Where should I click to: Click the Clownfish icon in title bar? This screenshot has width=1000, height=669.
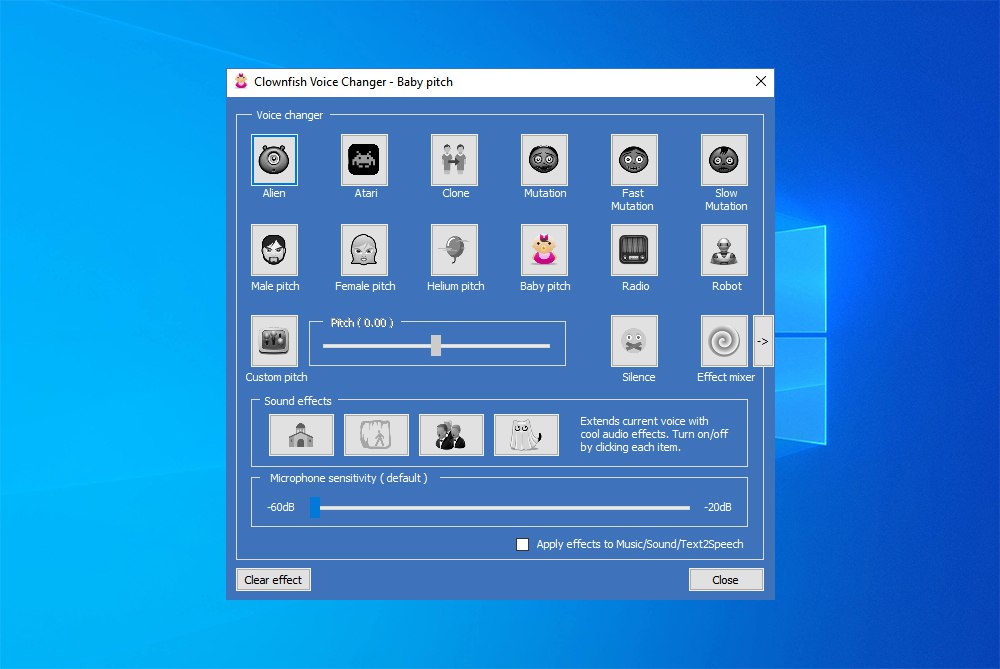[x=241, y=82]
